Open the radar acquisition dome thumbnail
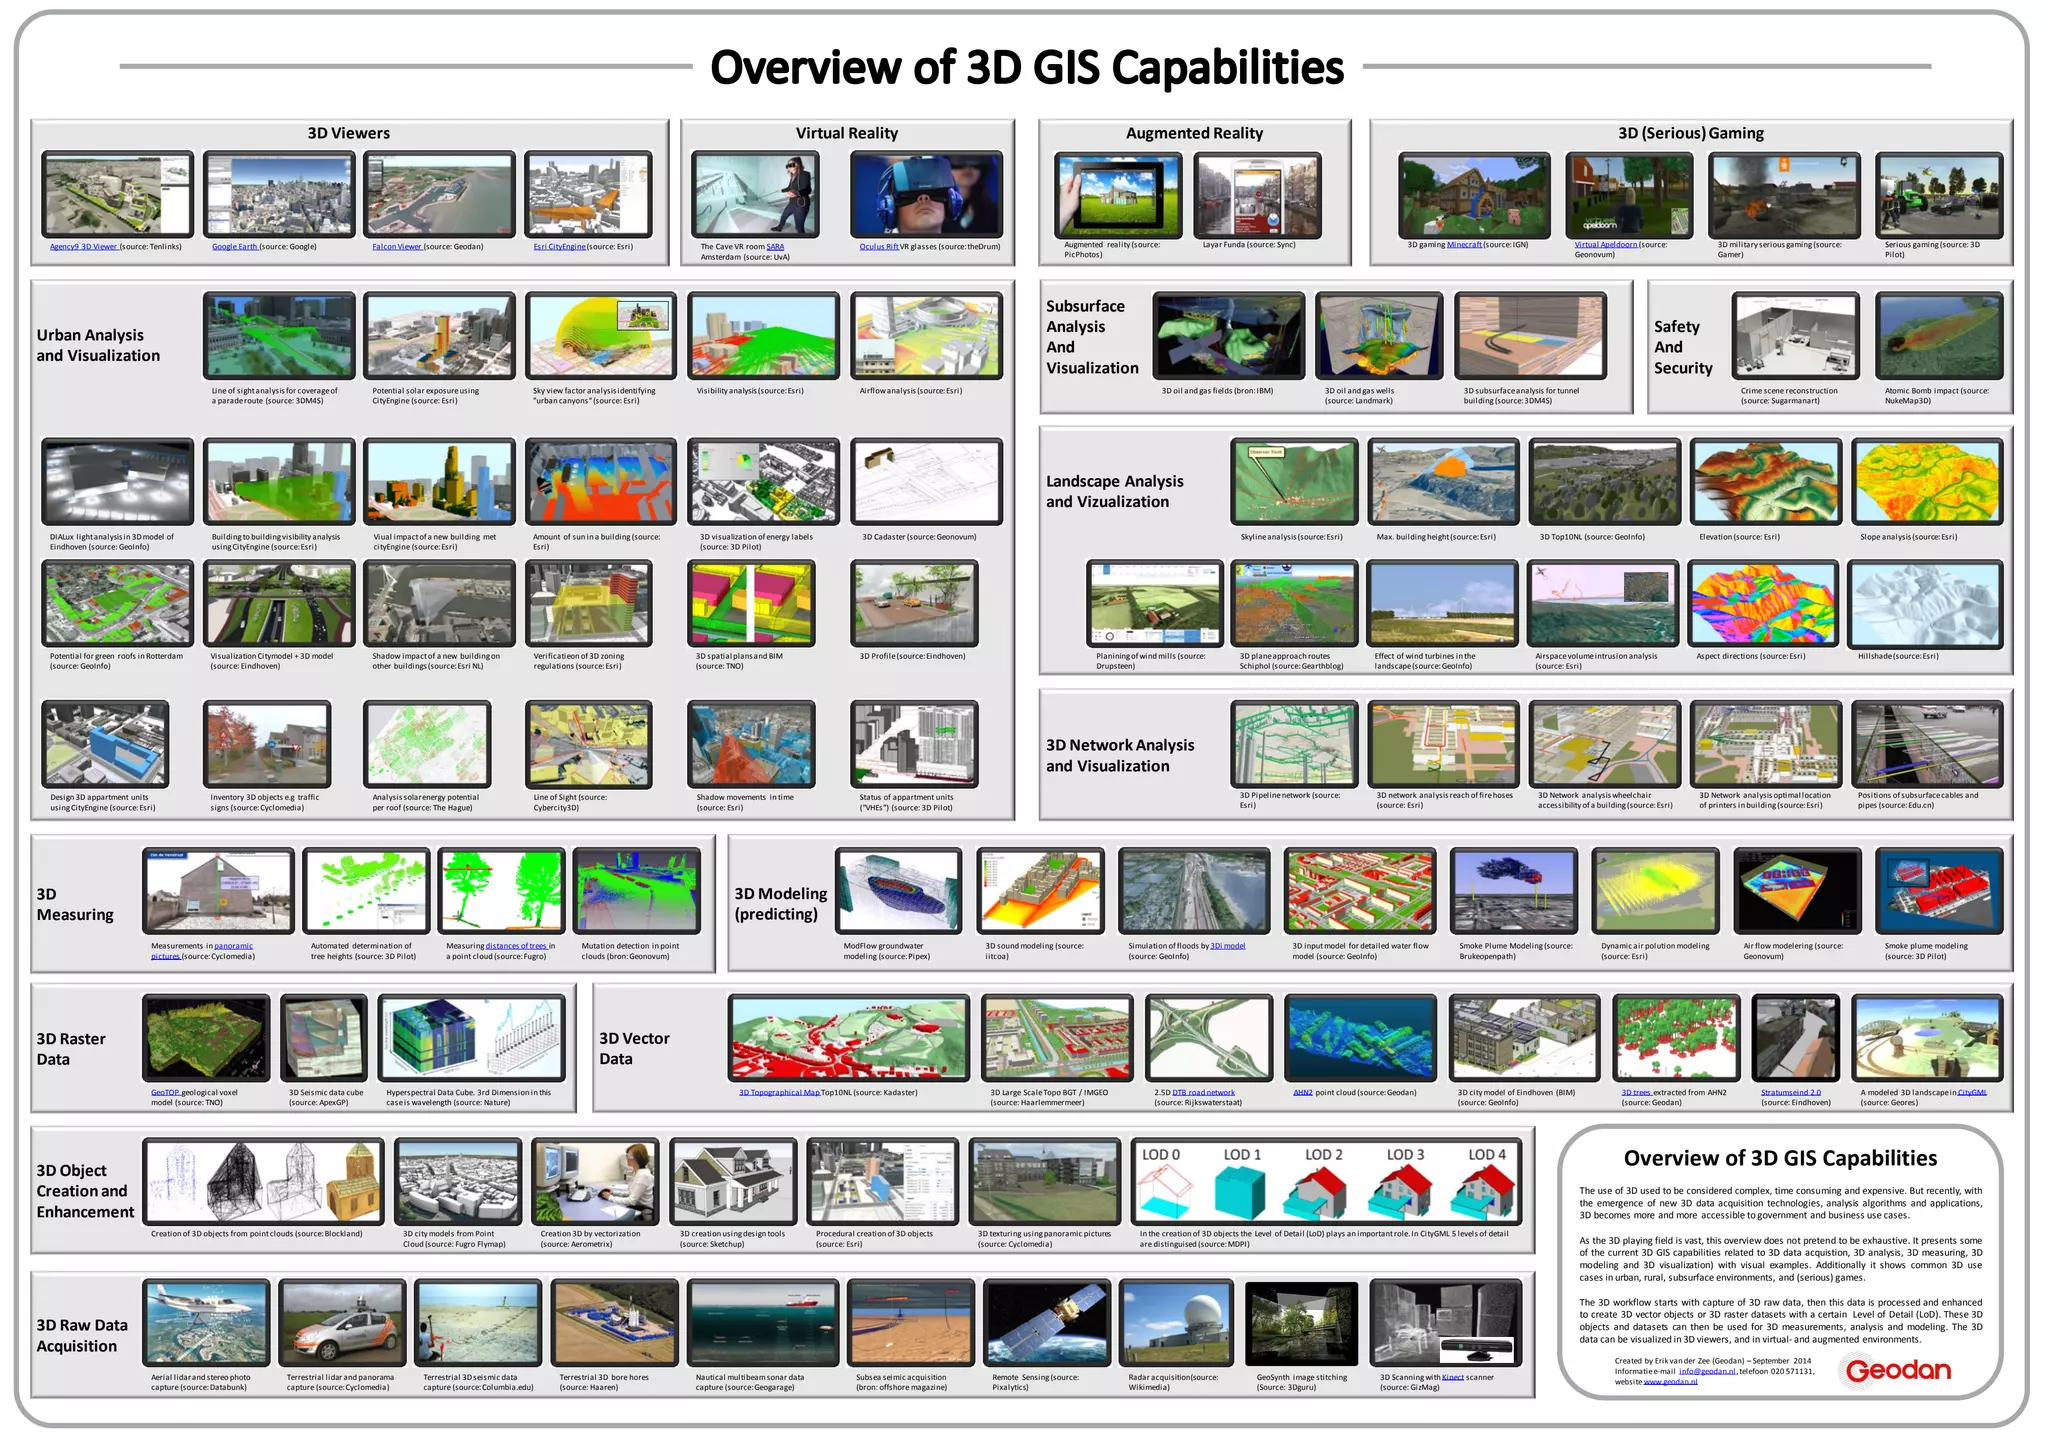The image size is (2048, 1446). click(1176, 1323)
